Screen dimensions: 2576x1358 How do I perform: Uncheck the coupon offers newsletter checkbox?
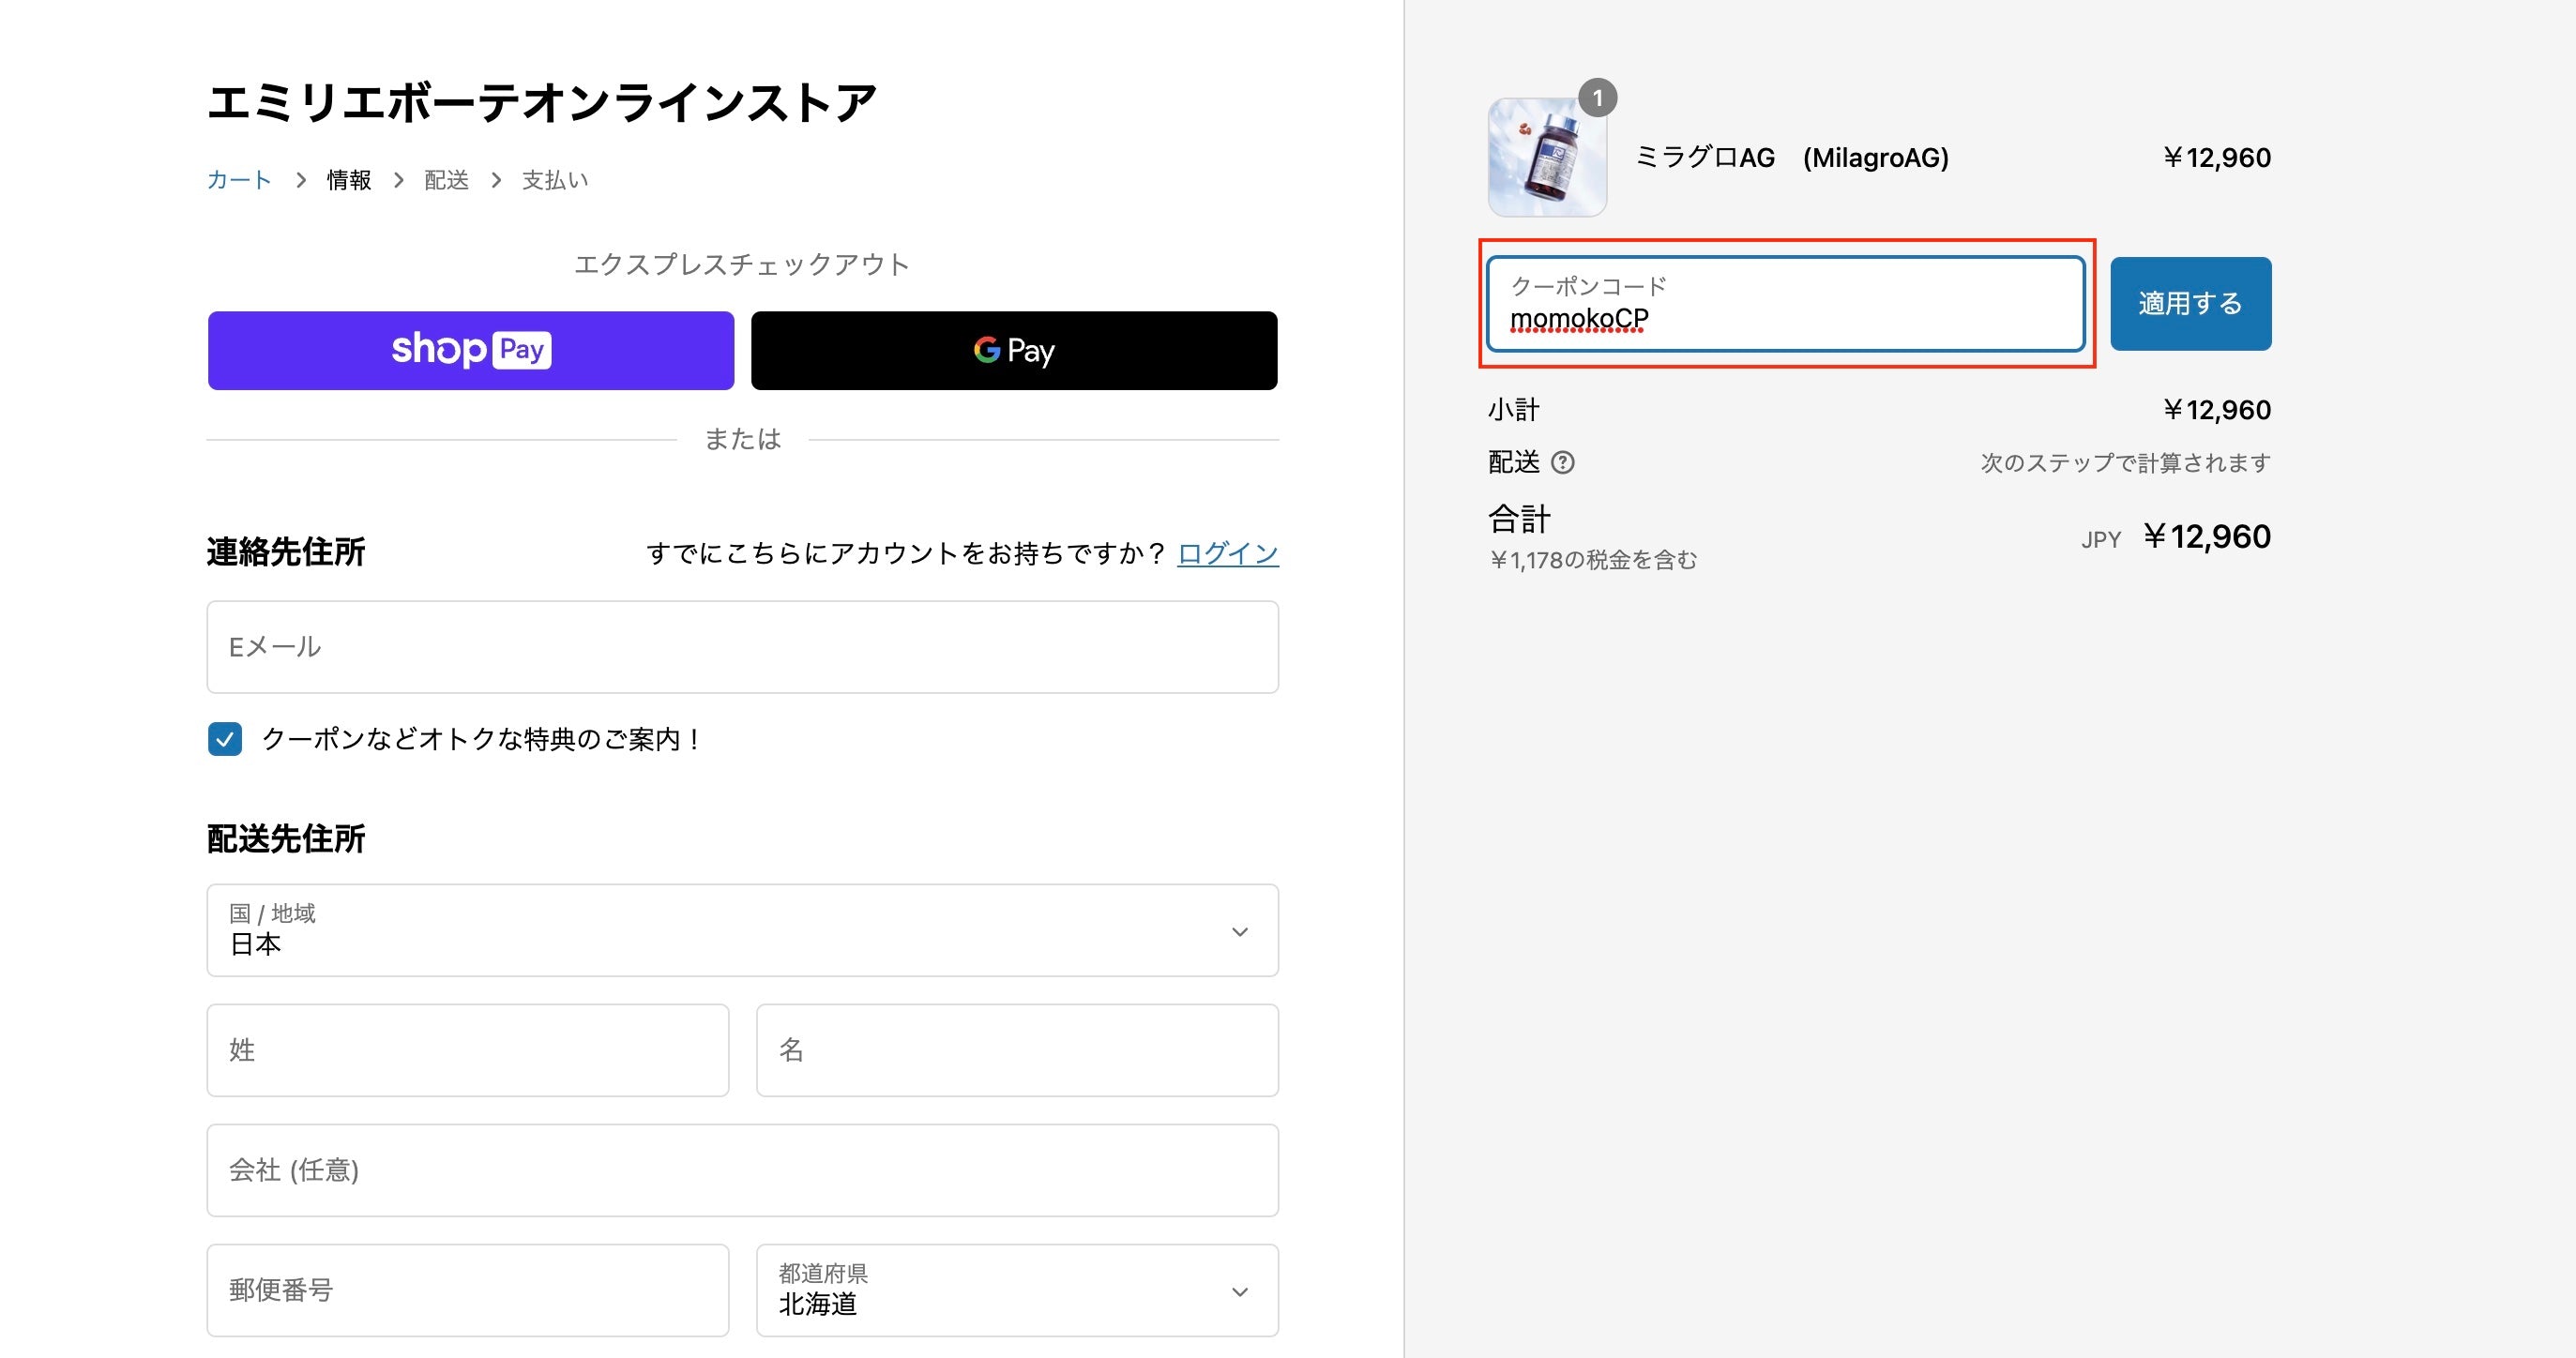225,739
